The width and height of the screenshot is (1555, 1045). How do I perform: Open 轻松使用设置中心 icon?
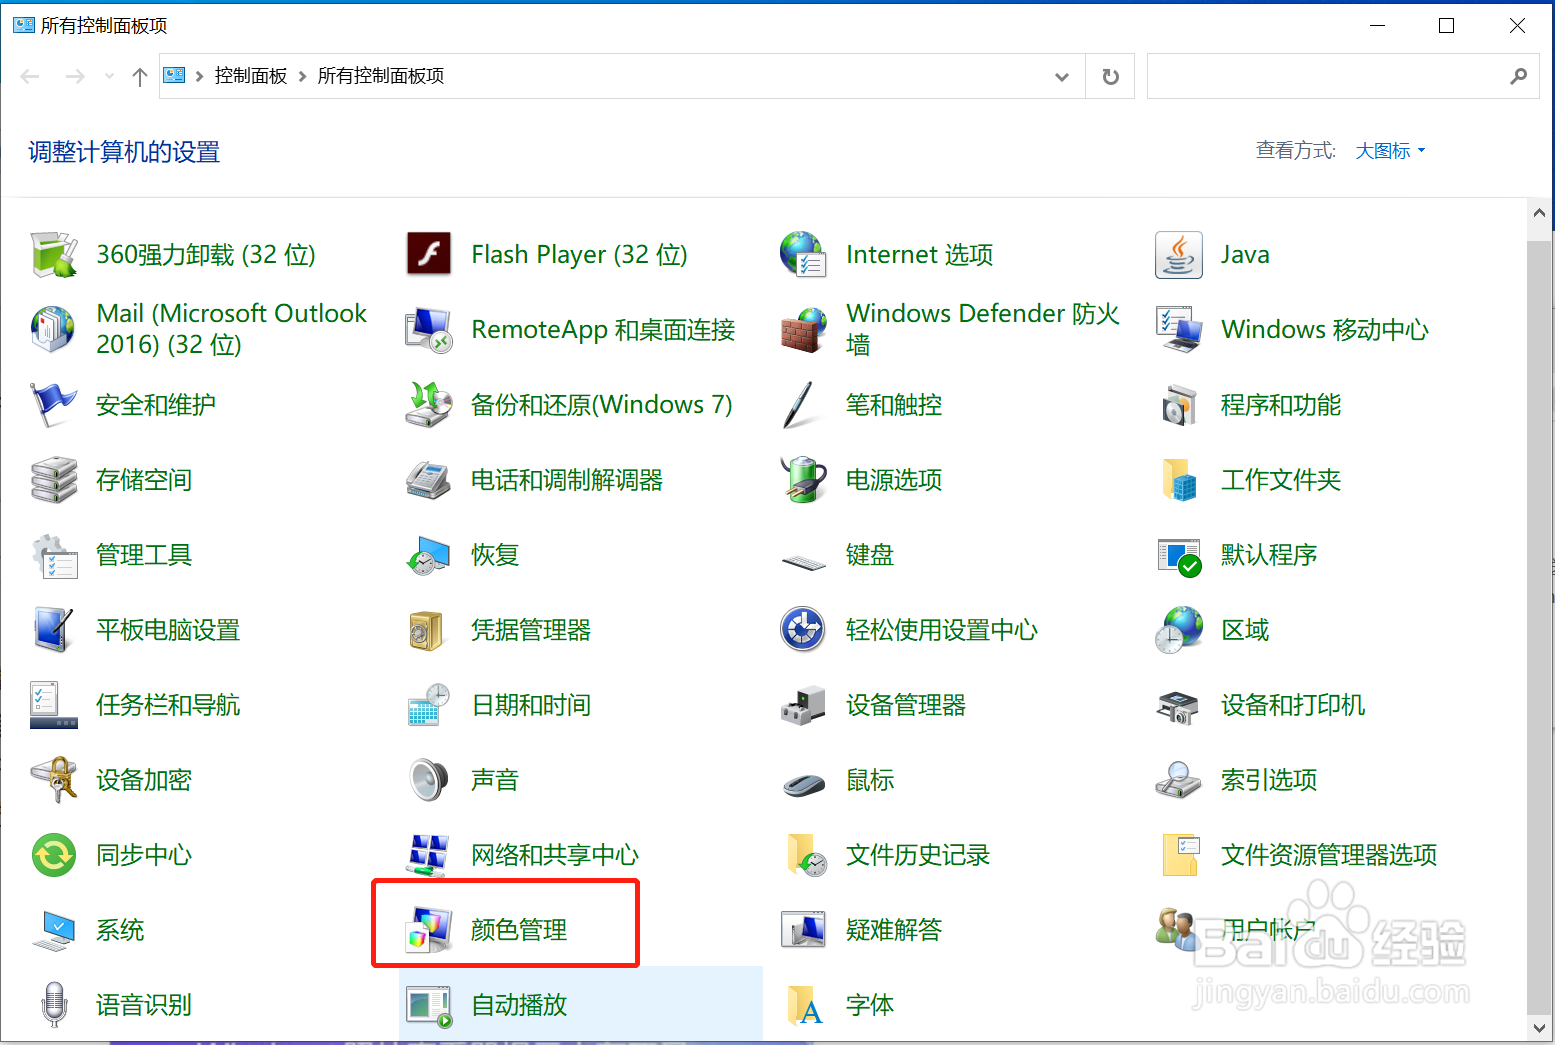coord(803,630)
